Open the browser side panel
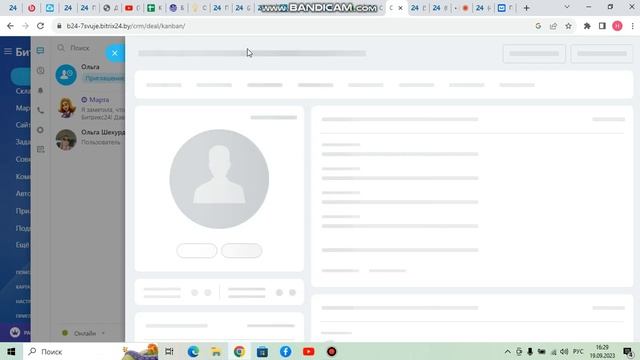The image size is (640, 360). pyautogui.click(x=602, y=26)
